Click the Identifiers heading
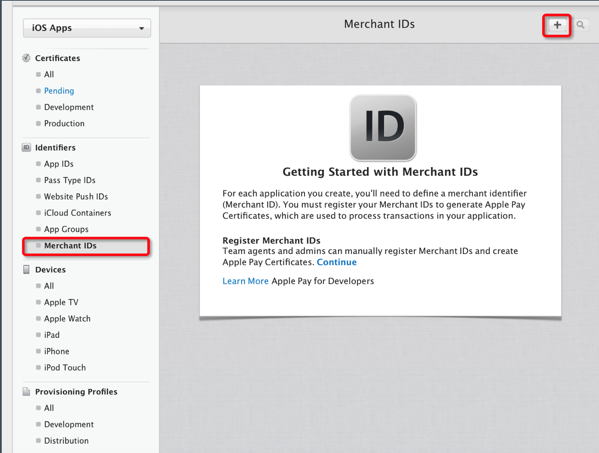599x453 pixels. pos(55,147)
